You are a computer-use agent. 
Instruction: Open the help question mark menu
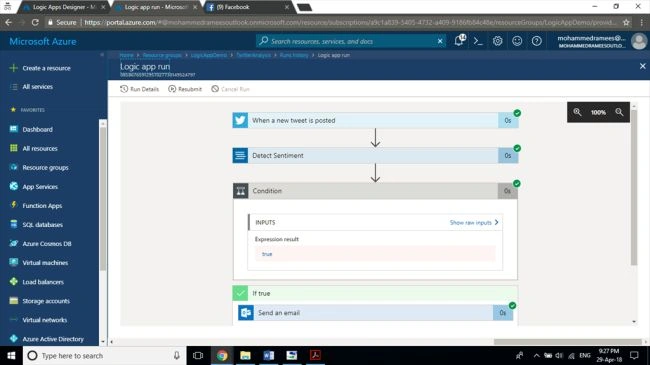click(x=536, y=41)
